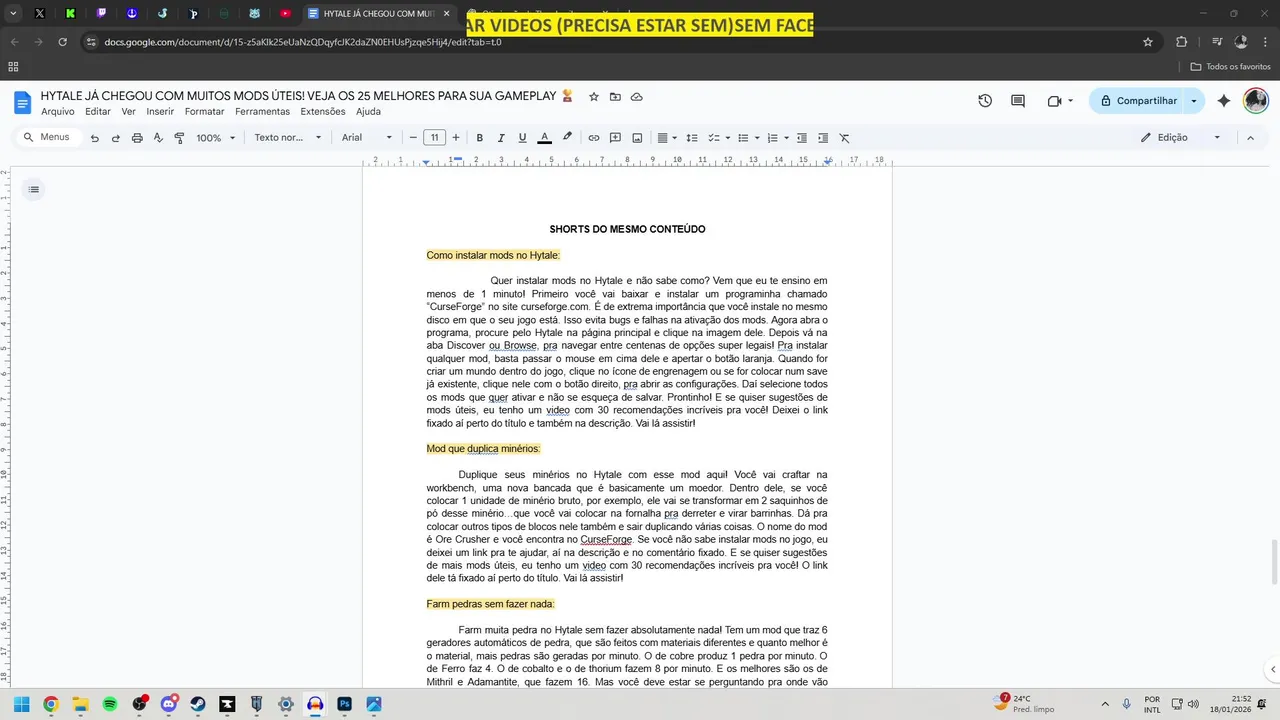Image resolution: width=1280 pixels, height=720 pixels.
Task: Click the Redo arrow in Docs toolbar
Action: click(x=116, y=138)
